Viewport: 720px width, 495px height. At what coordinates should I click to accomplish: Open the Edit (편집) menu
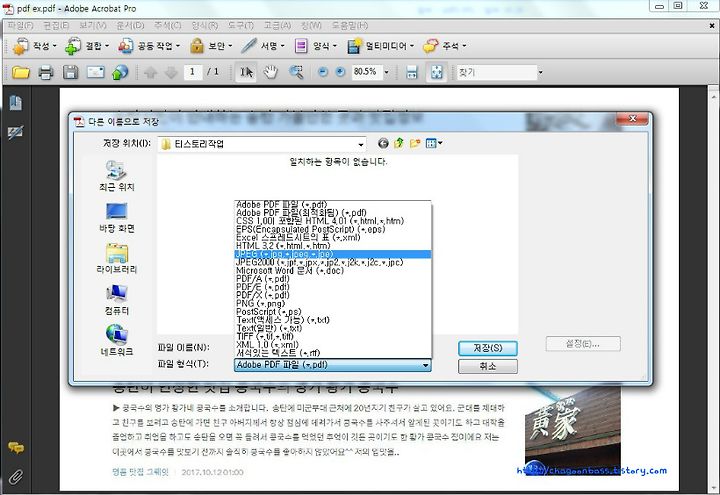[x=56, y=25]
